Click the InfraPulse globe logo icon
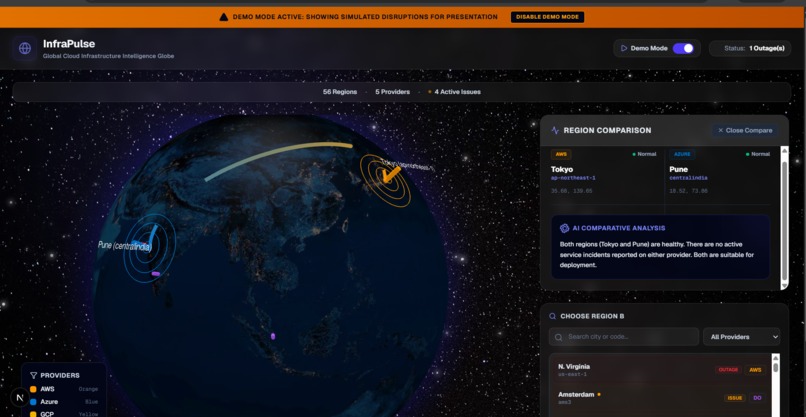 tap(25, 48)
